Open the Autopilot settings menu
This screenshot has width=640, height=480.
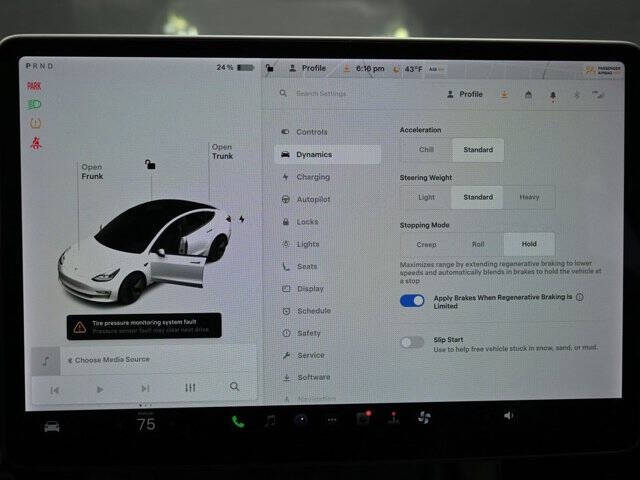click(305, 199)
